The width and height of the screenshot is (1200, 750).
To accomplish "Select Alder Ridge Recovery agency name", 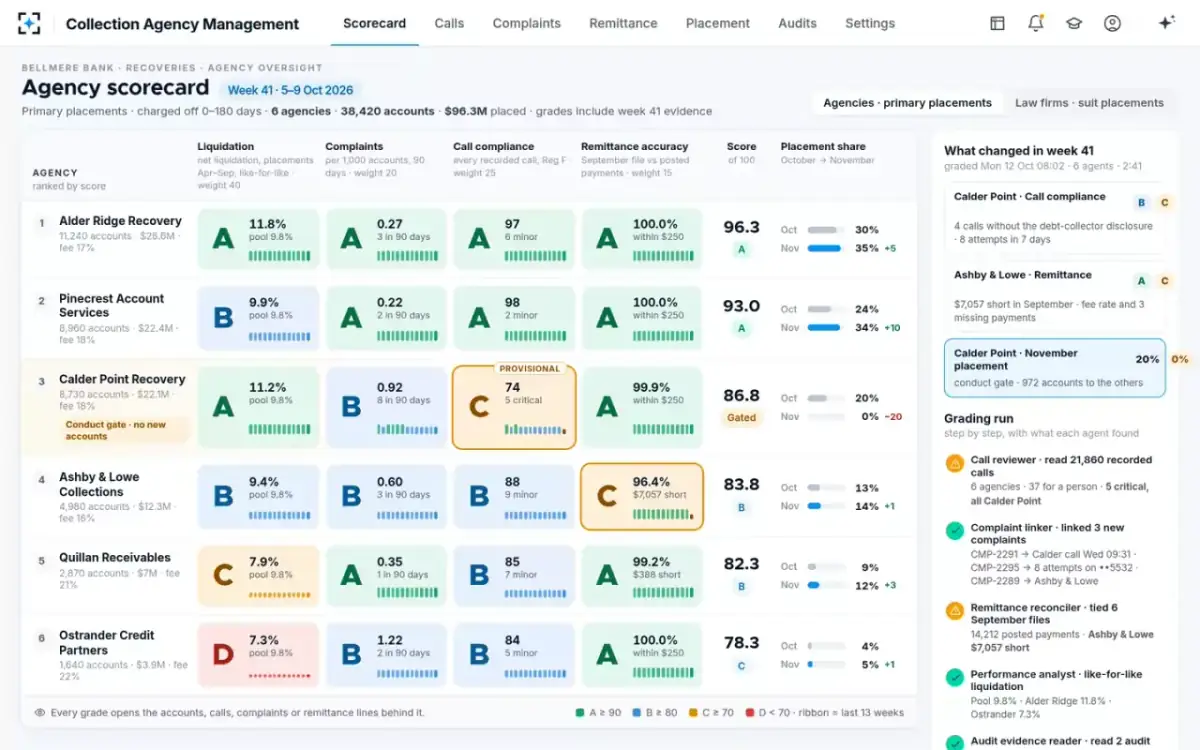I will pos(120,221).
